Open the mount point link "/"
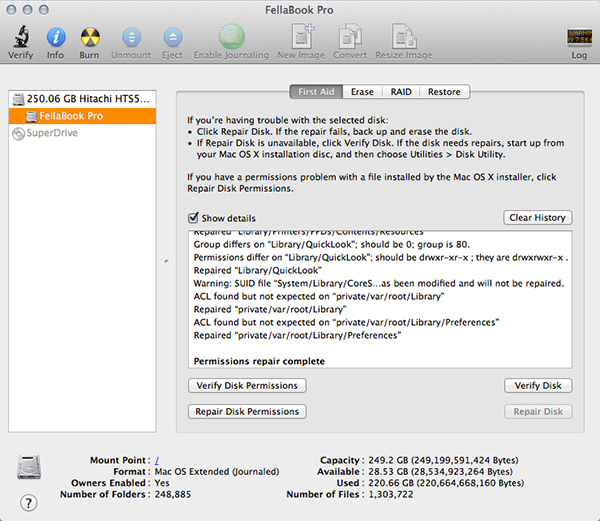Viewport: 600px width, 521px height. [157, 460]
